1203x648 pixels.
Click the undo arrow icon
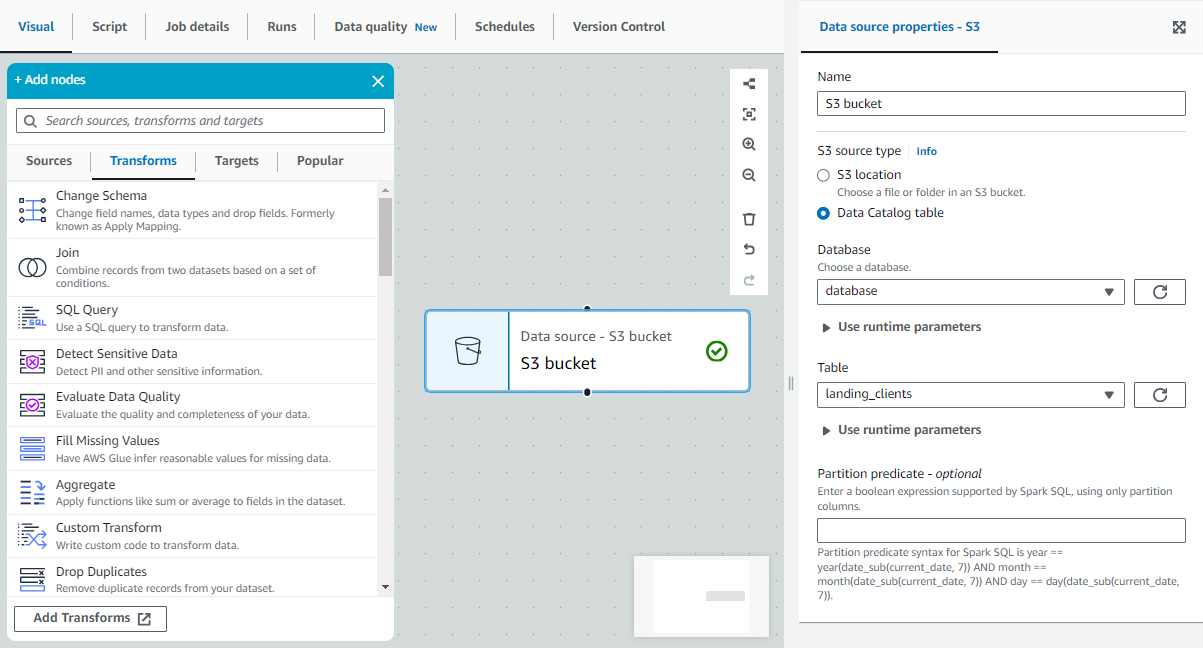[x=749, y=249]
